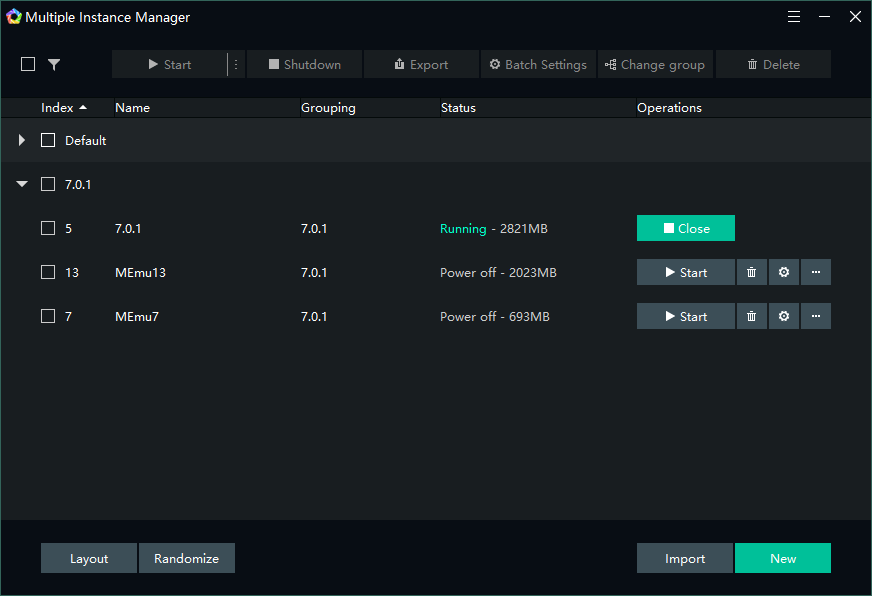Collapse the 7.0.1 group
The height and width of the screenshot is (596, 872).
click(x=22, y=184)
